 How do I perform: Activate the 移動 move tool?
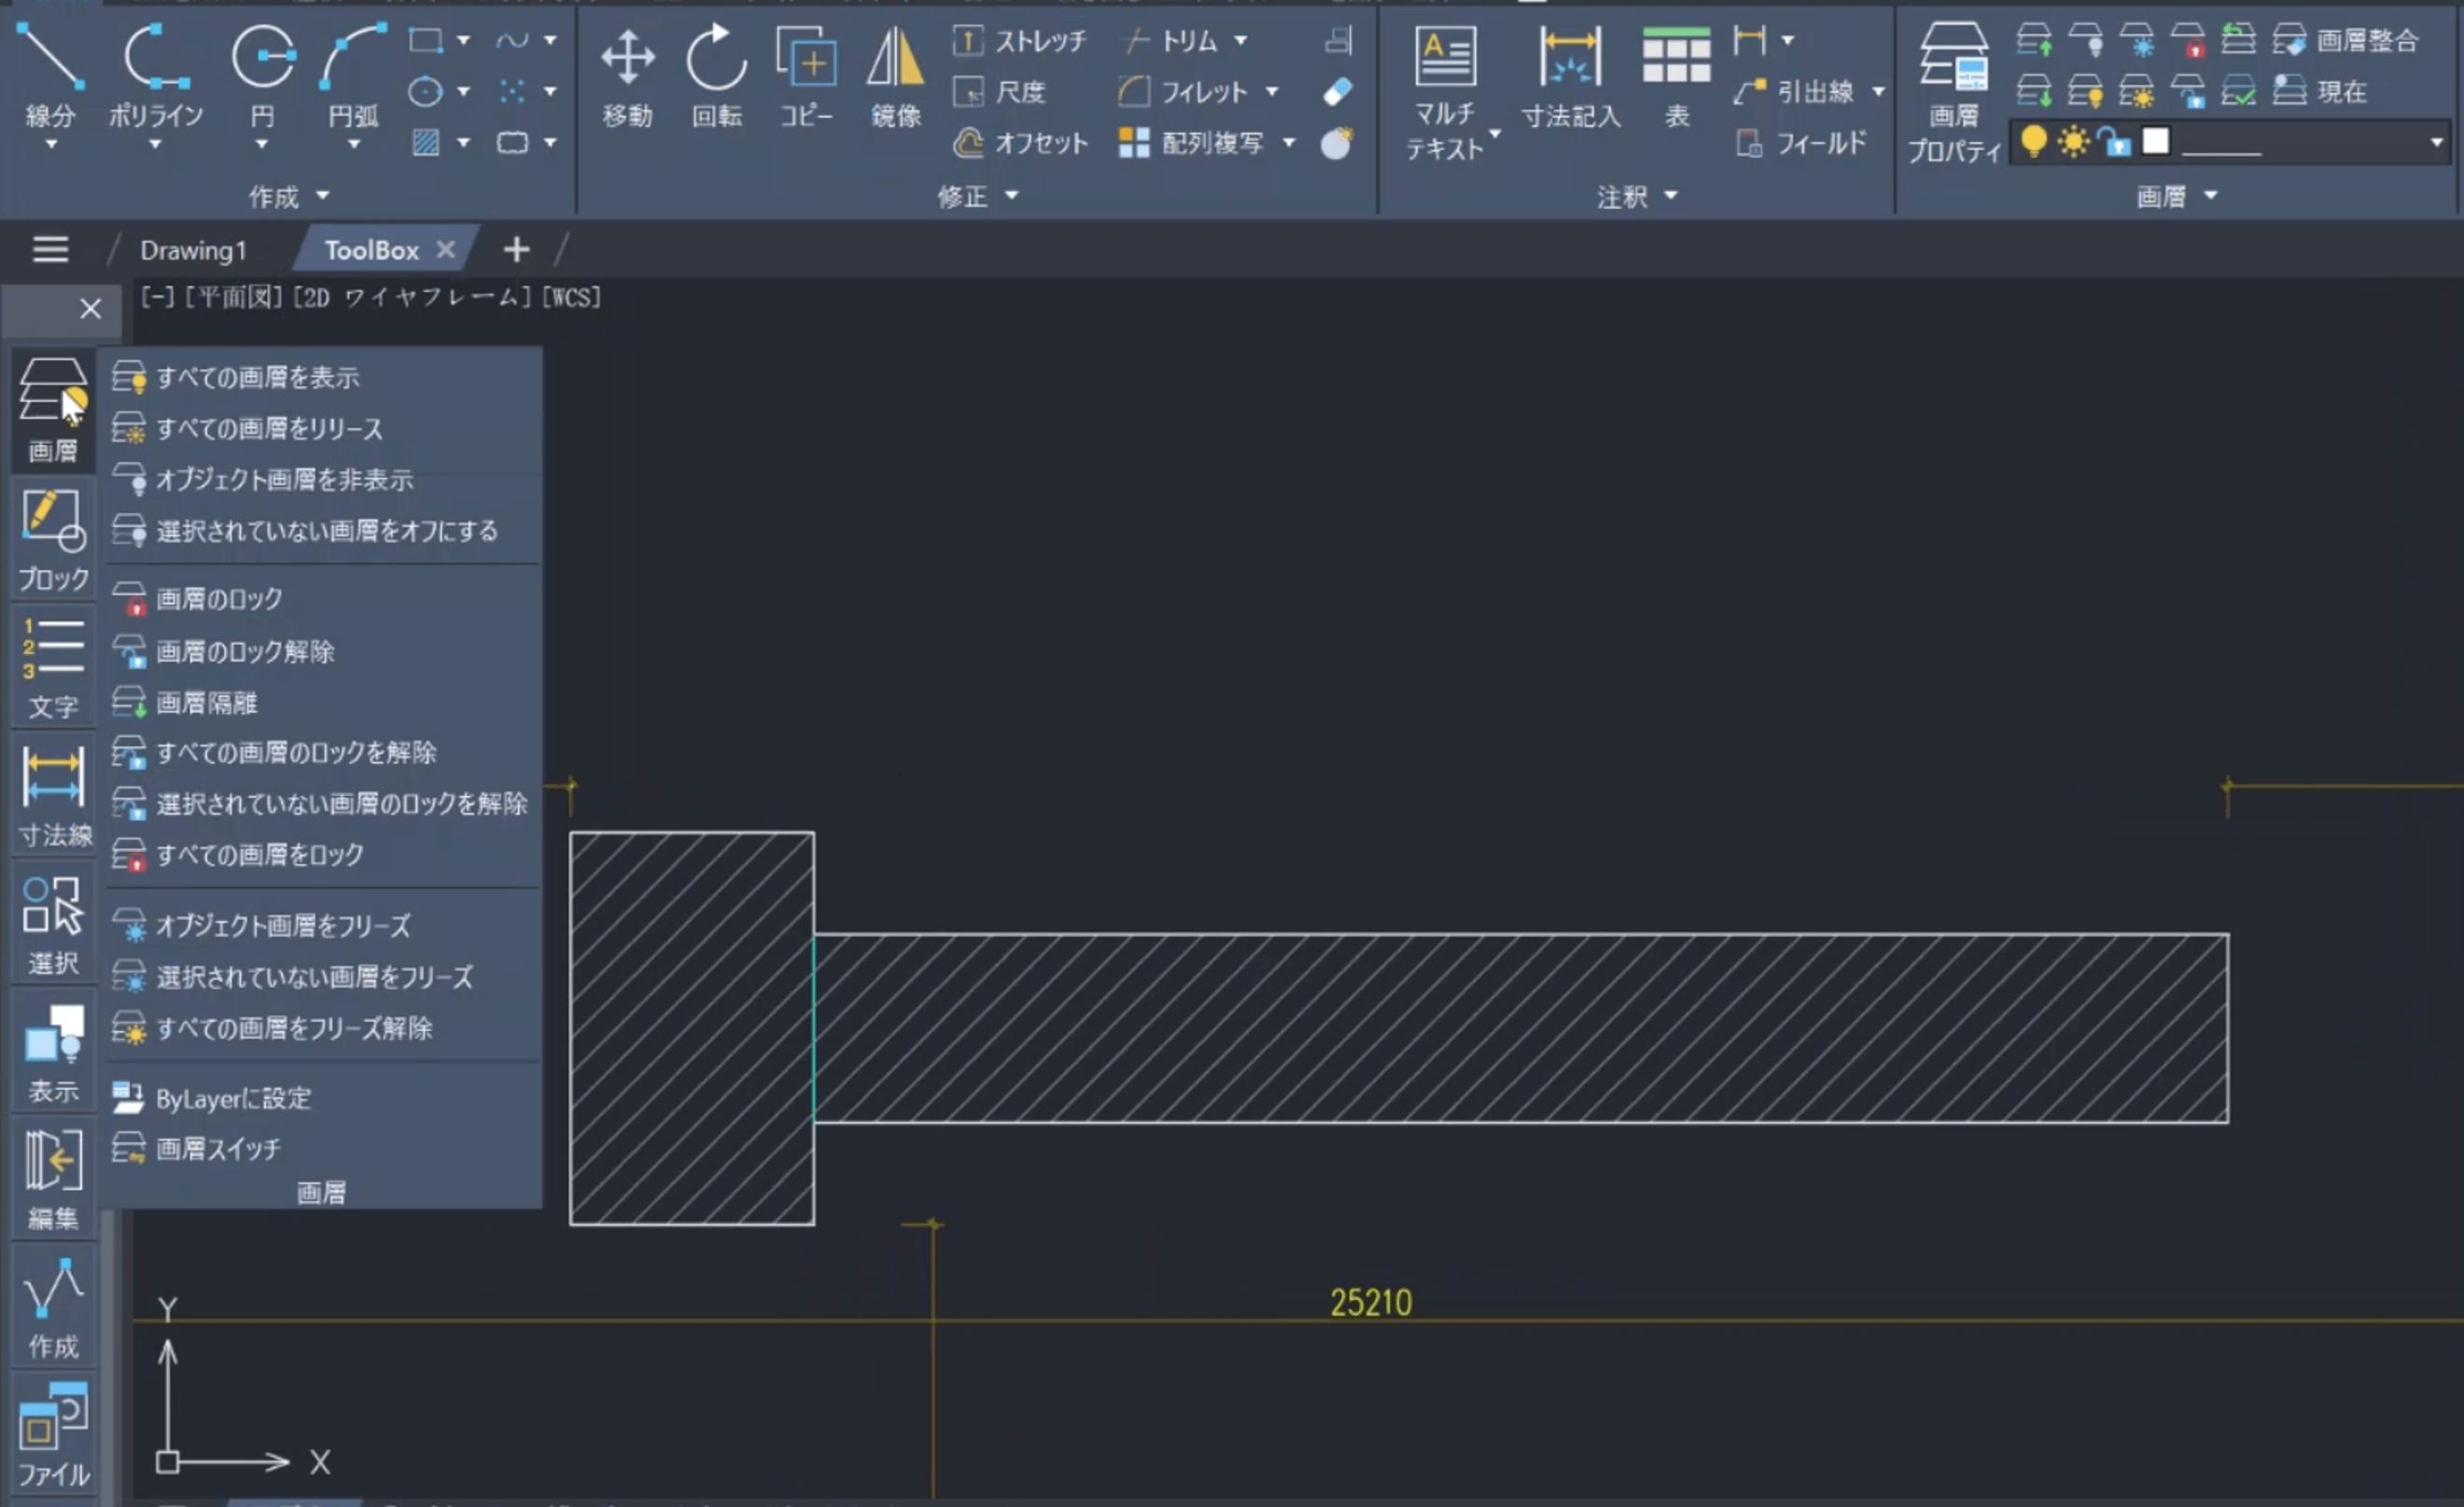point(628,78)
